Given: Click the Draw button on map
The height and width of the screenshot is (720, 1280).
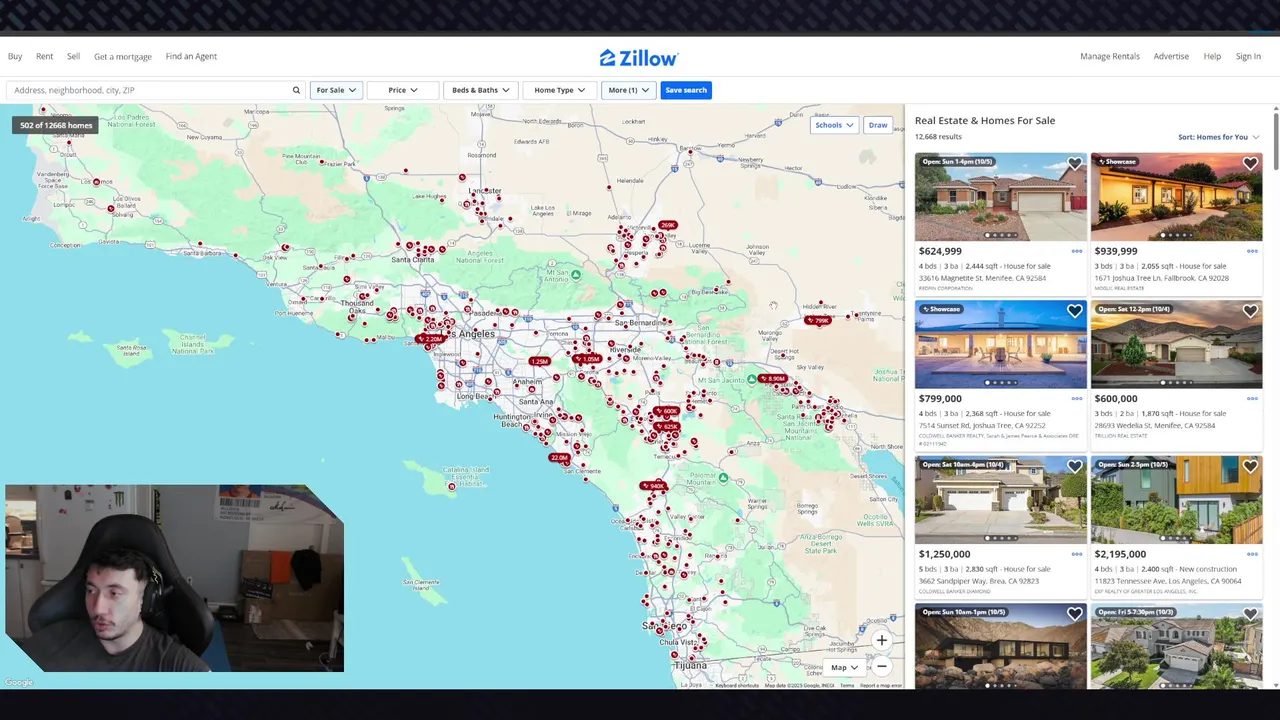Looking at the screenshot, I should [878, 125].
